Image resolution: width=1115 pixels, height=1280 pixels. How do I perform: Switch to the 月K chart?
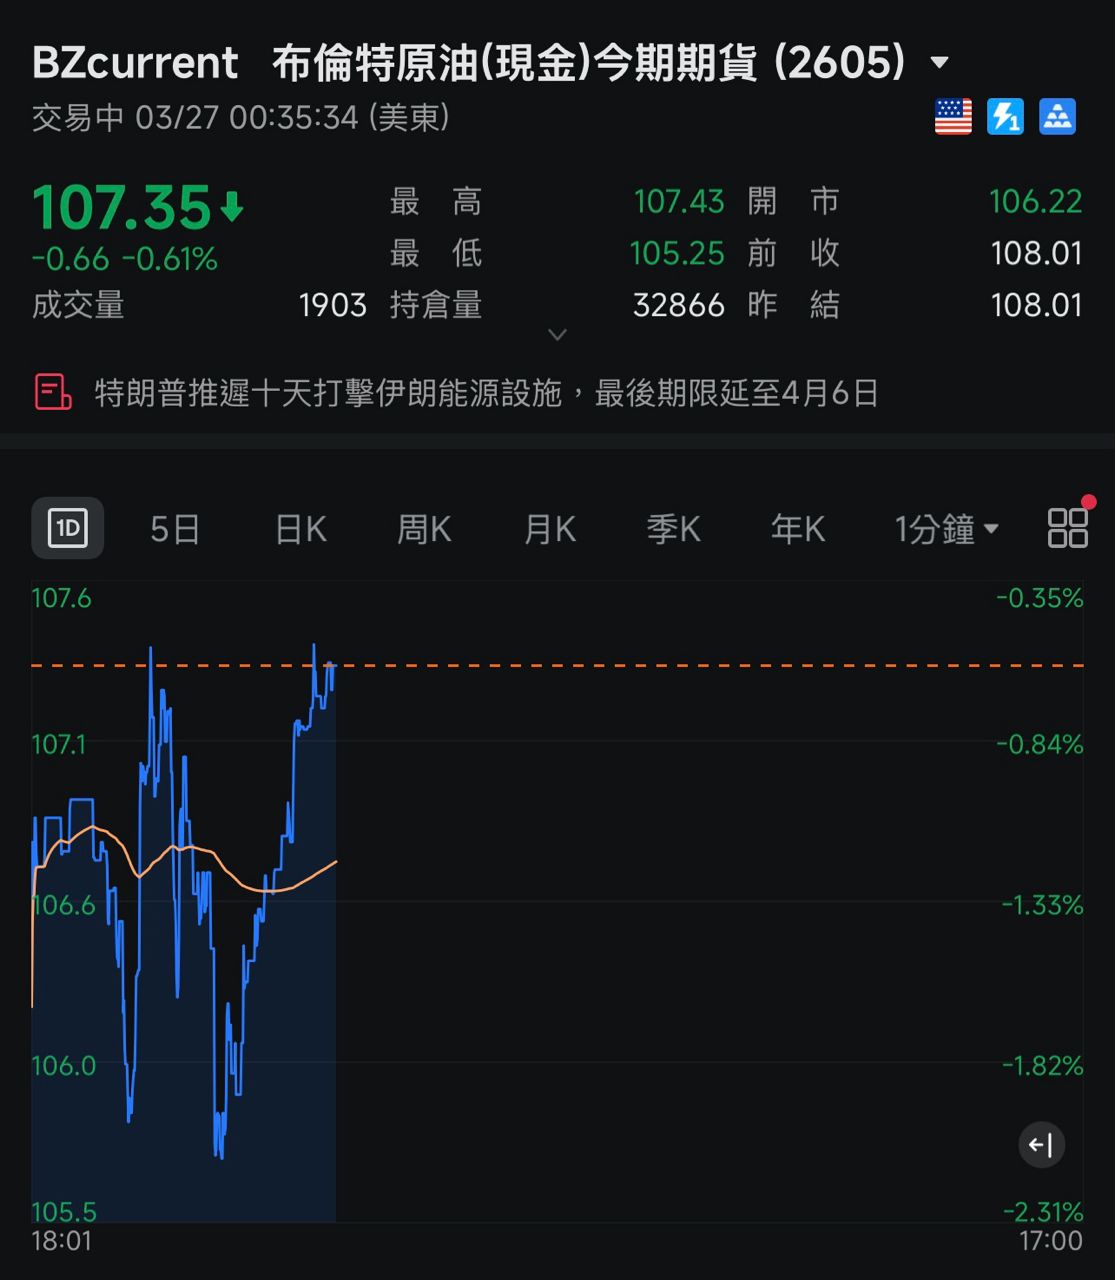point(550,529)
